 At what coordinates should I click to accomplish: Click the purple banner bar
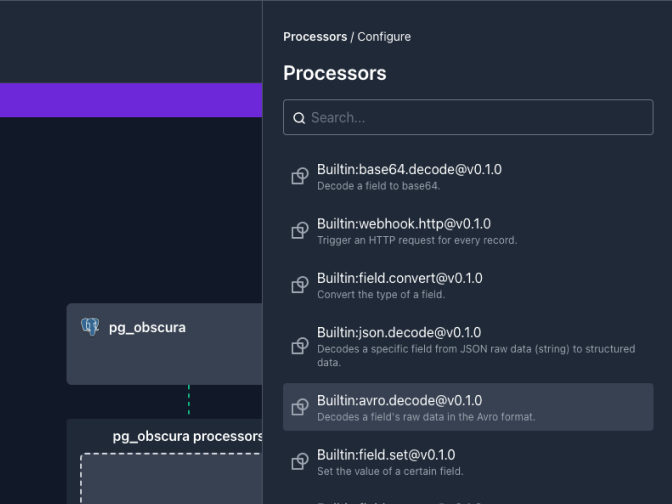point(131,100)
